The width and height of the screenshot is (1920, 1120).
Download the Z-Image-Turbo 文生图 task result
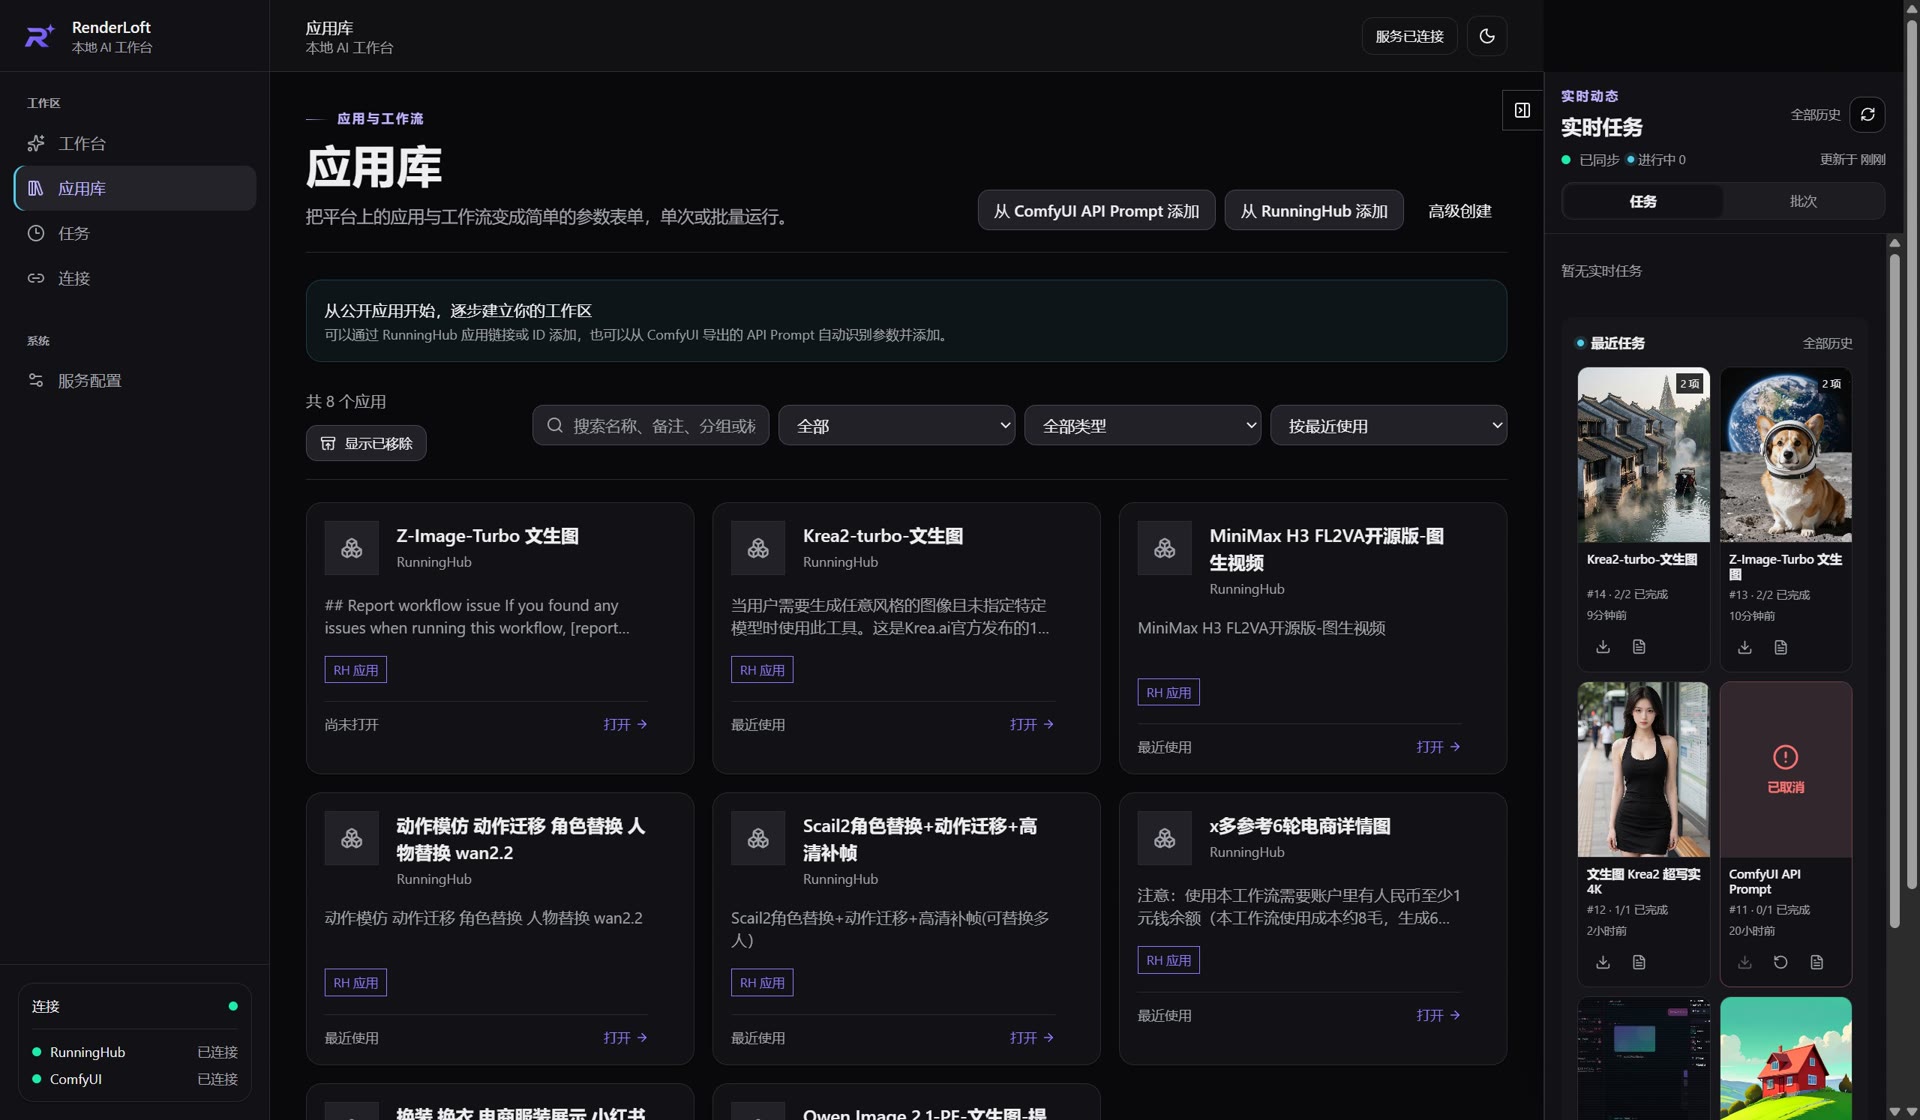coord(1744,648)
